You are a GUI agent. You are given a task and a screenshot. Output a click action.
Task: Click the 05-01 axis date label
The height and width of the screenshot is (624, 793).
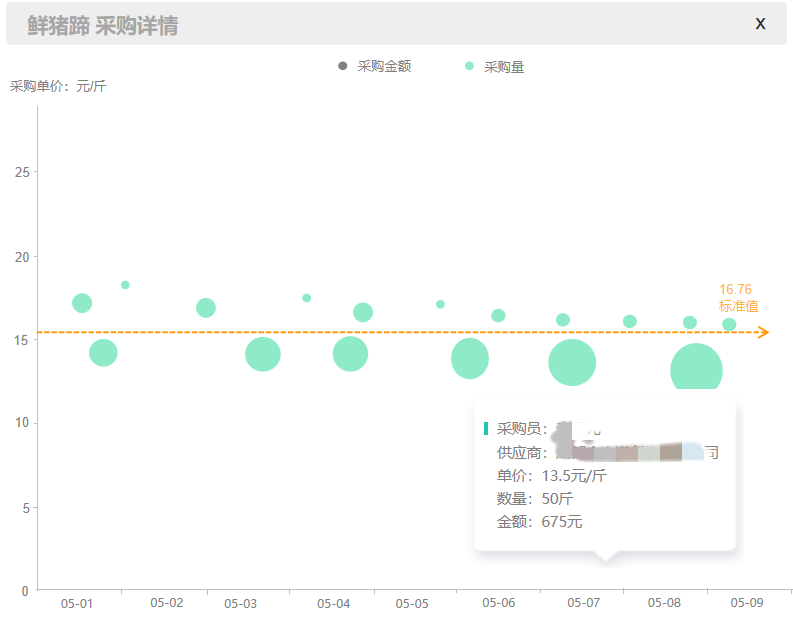[76, 604]
